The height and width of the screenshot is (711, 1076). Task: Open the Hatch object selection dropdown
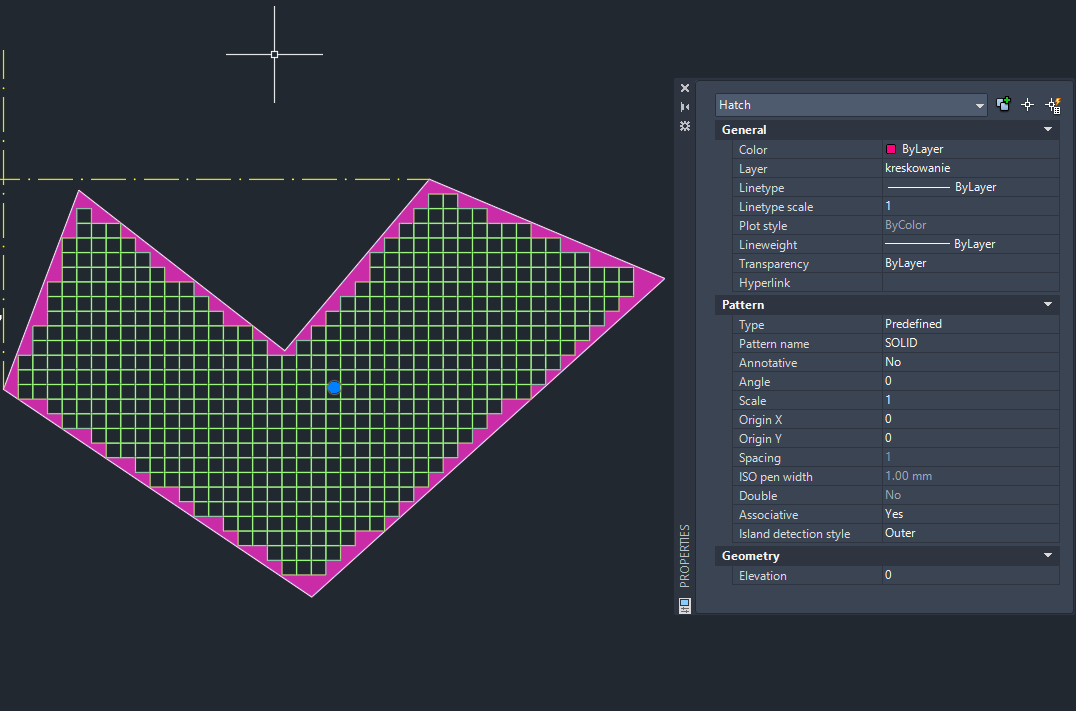[978, 104]
